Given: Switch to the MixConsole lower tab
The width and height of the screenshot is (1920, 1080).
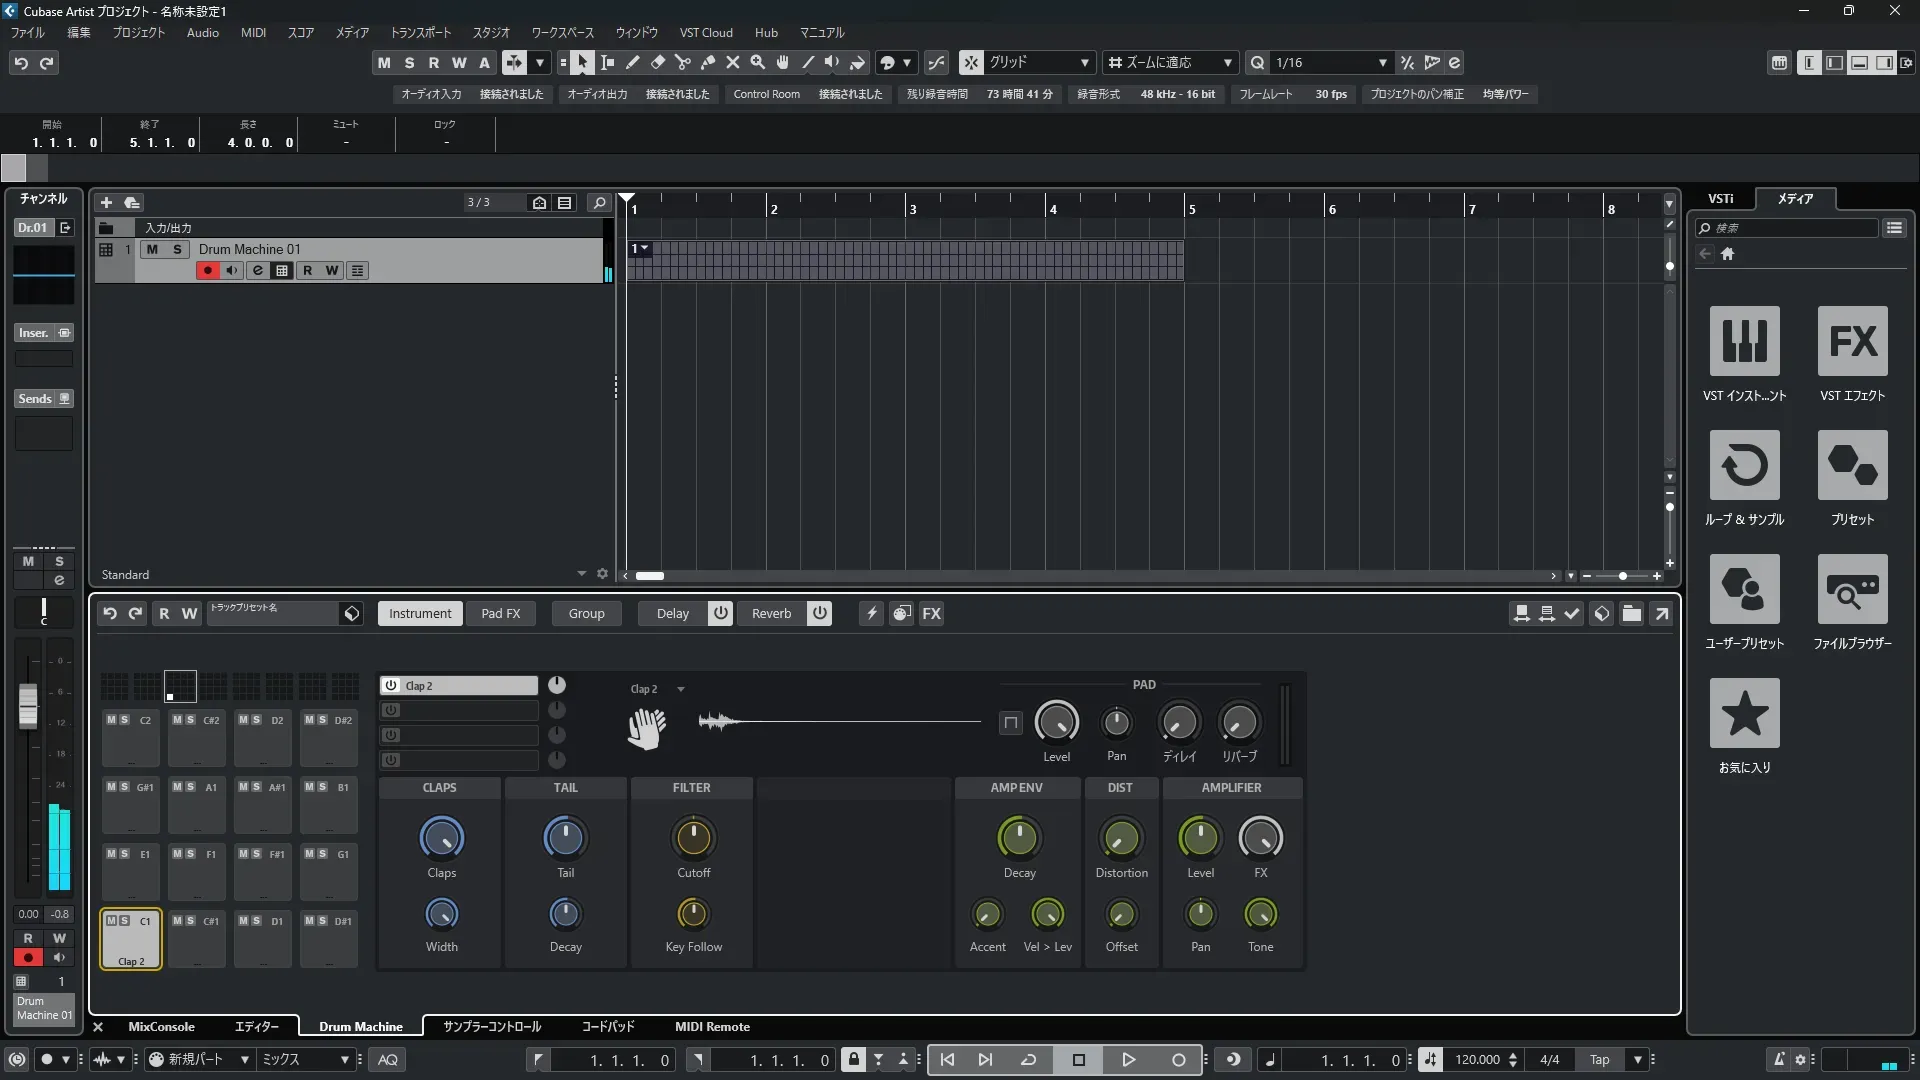Looking at the screenshot, I should click(161, 1026).
